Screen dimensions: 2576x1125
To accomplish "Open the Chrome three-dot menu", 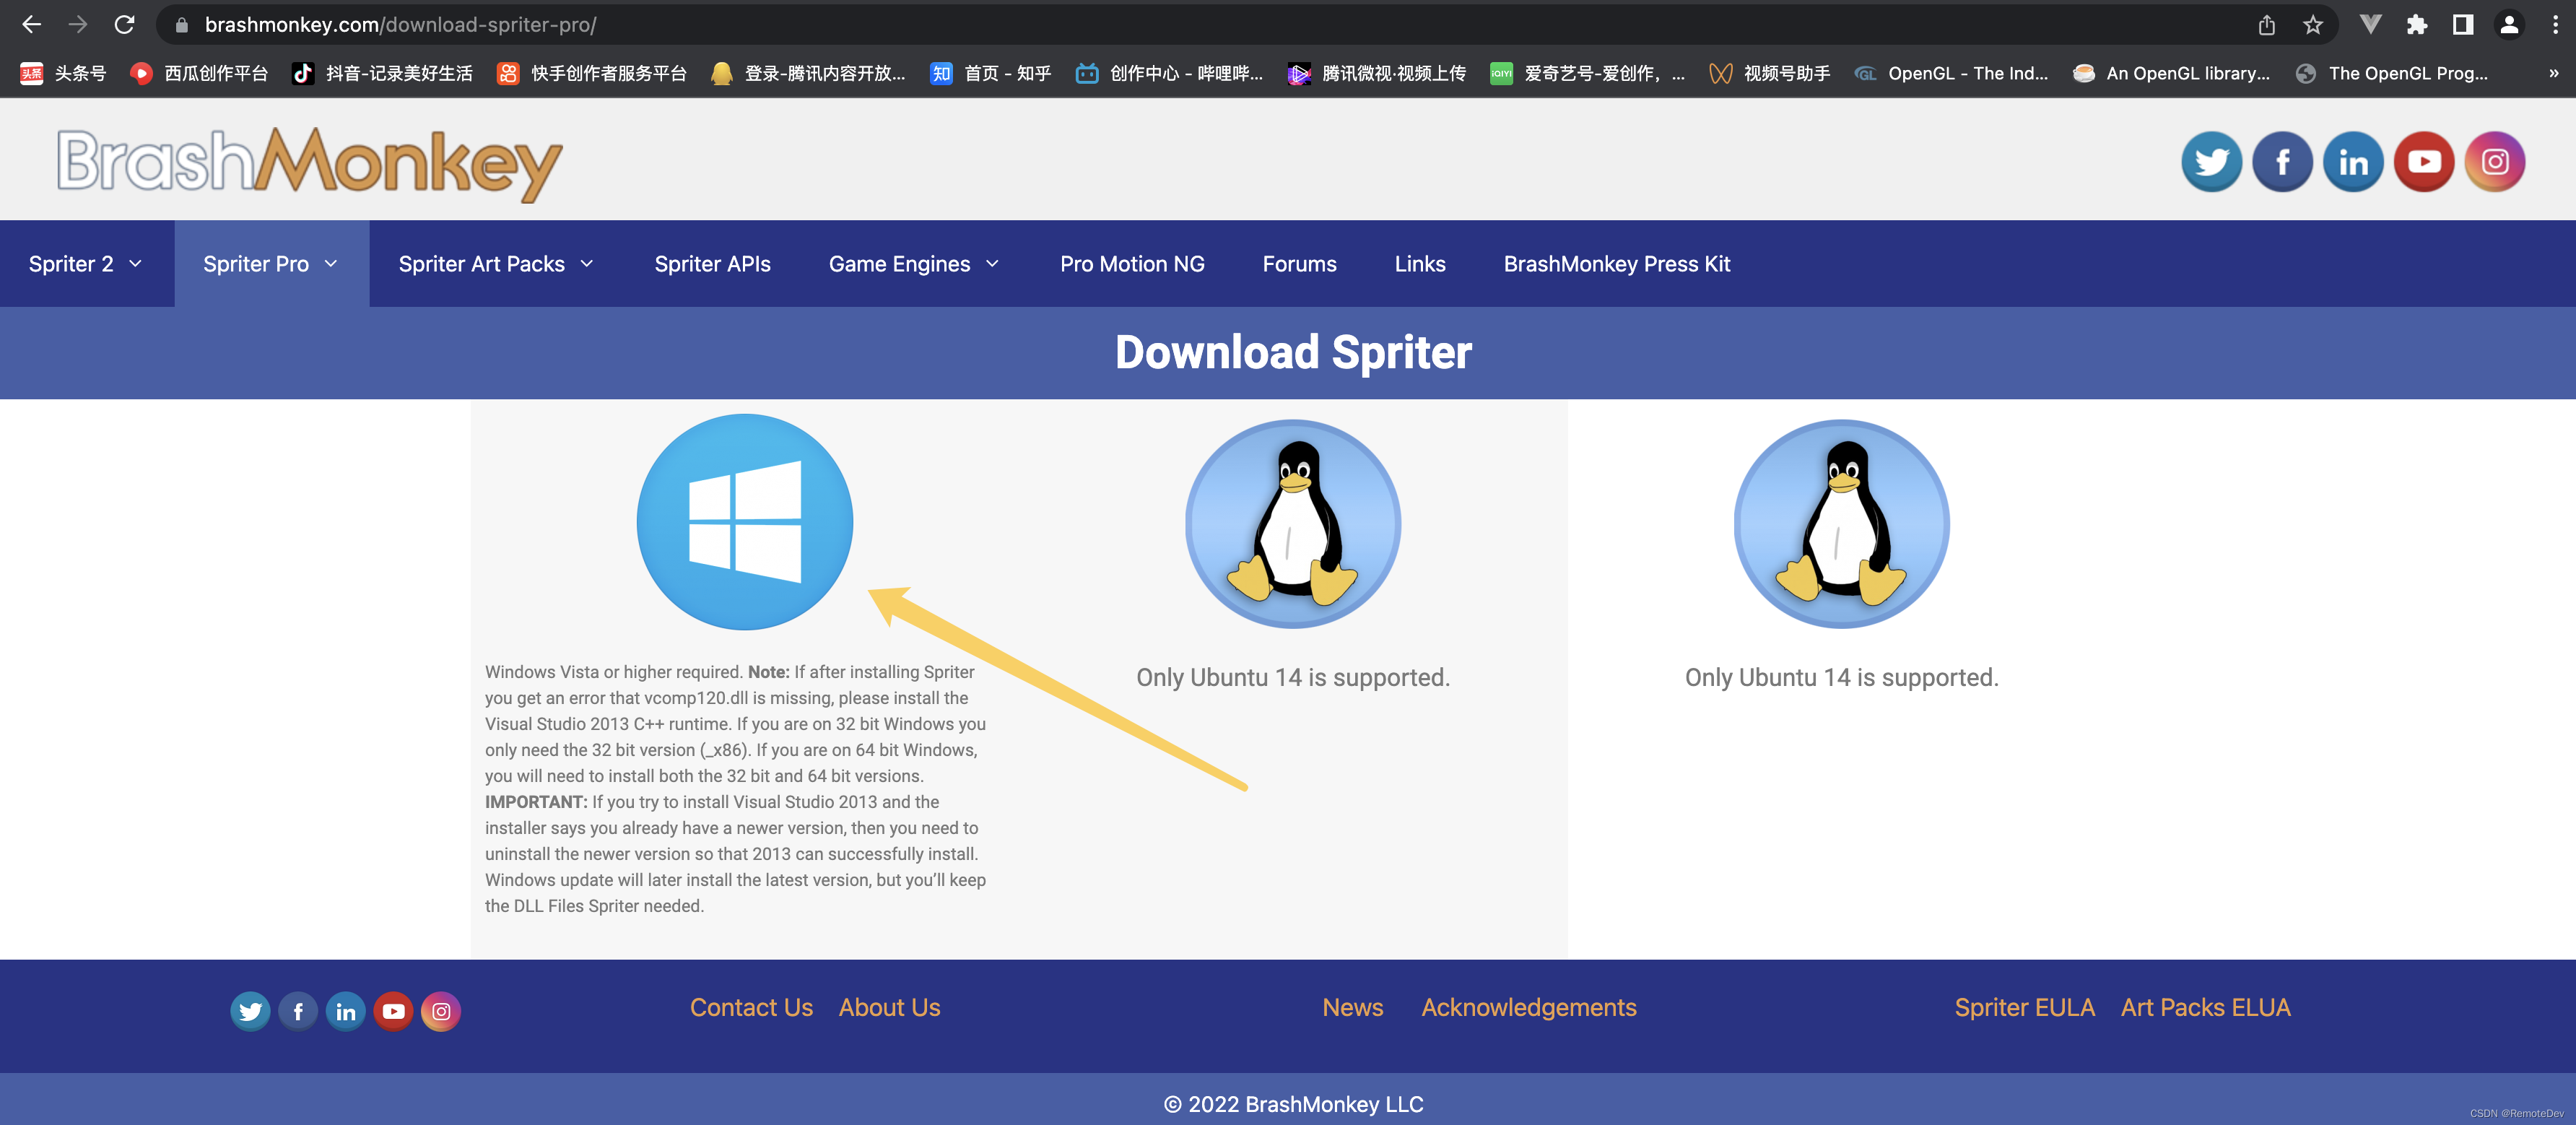I will click(x=2555, y=25).
